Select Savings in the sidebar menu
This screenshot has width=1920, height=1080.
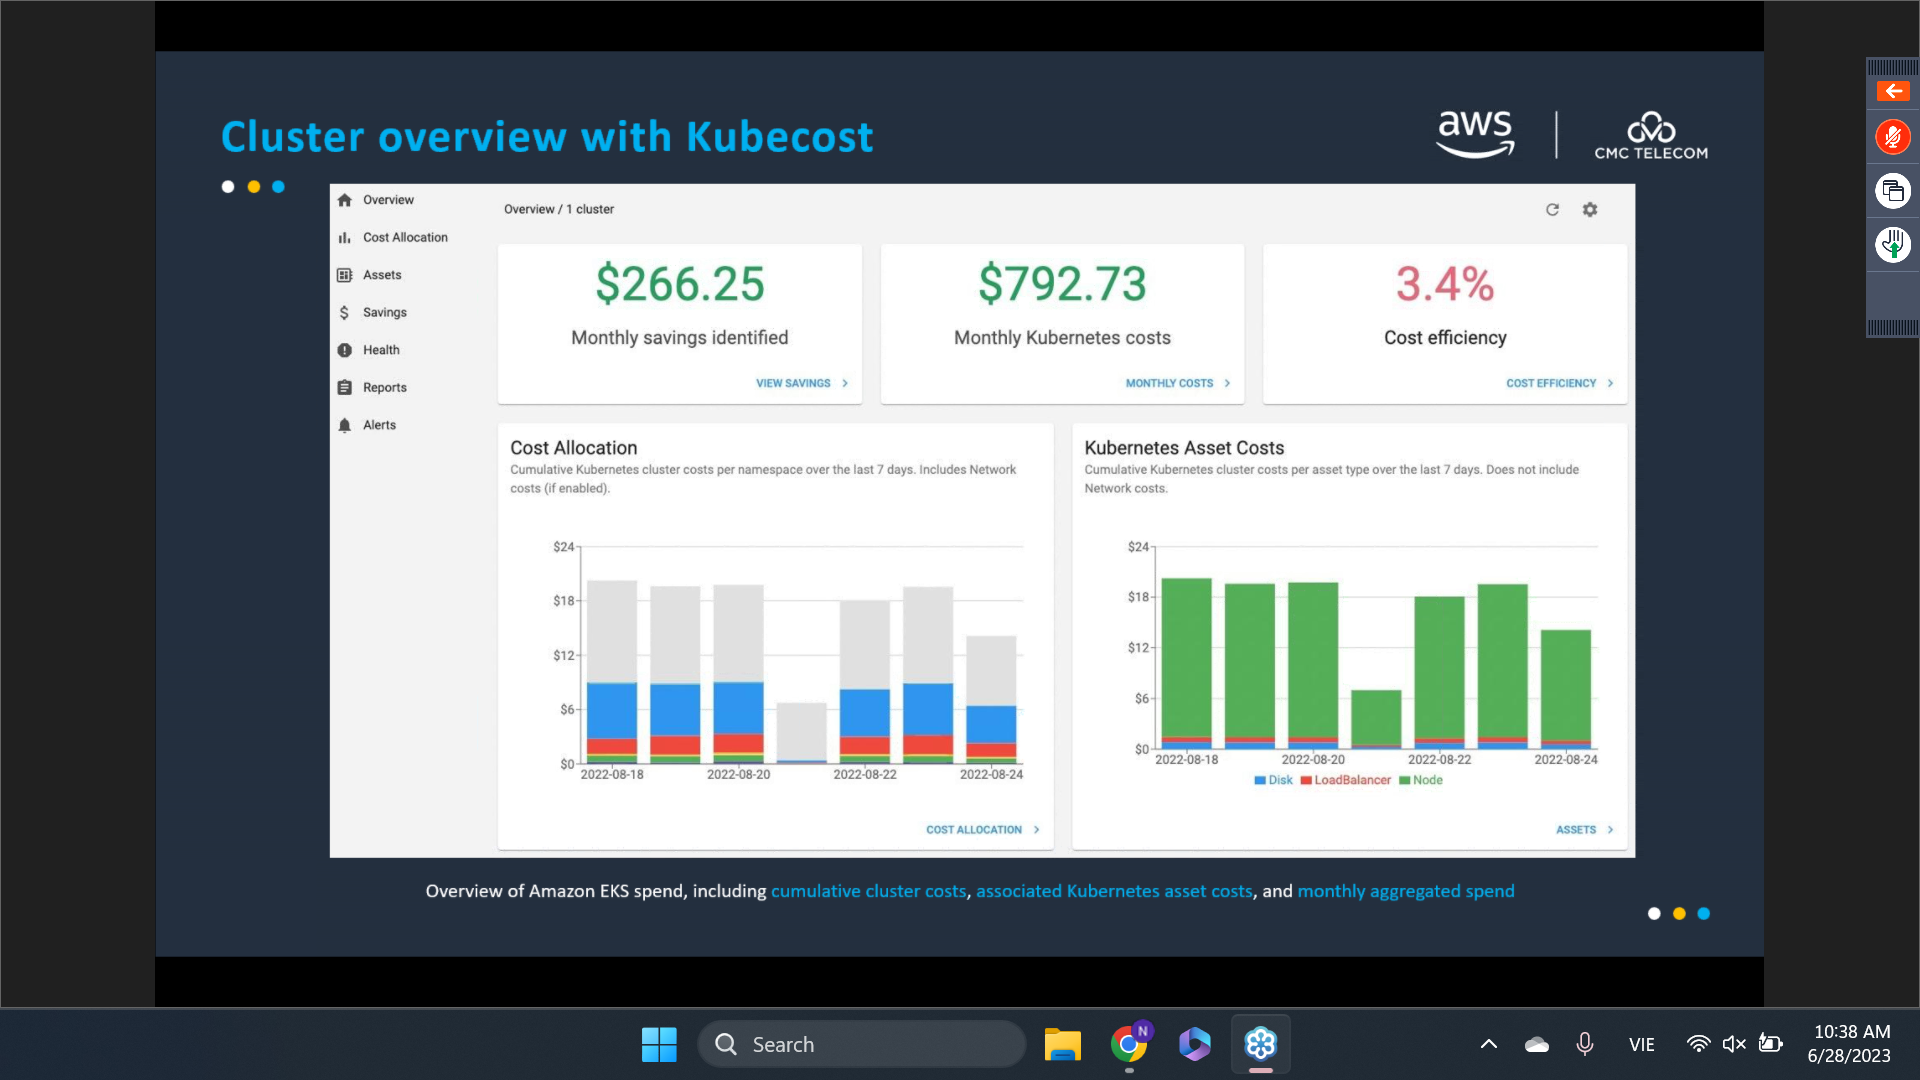point(384,312)
